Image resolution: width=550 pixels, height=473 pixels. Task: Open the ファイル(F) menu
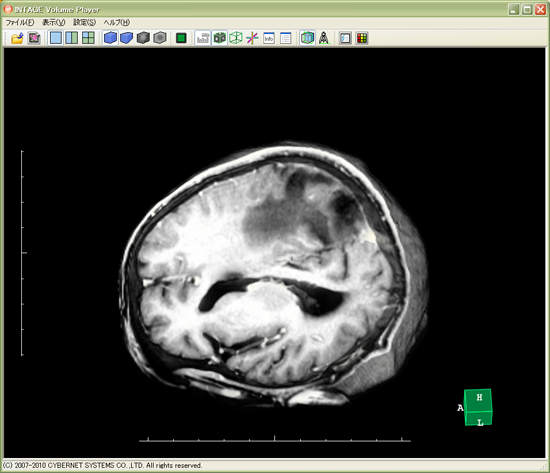tap(20, 22)
